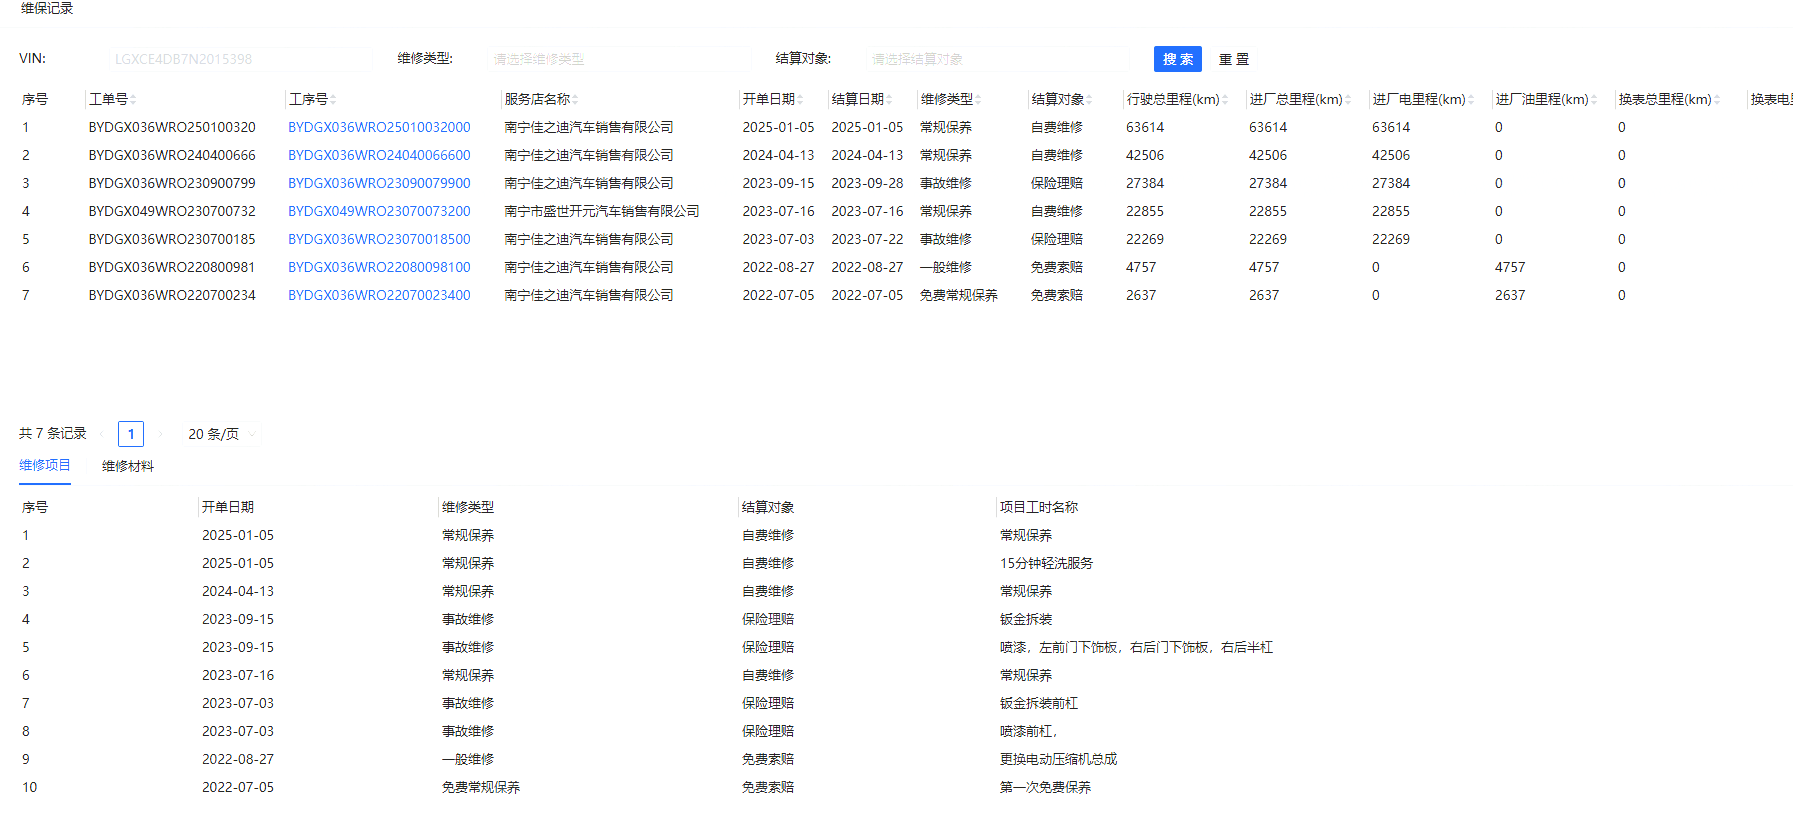Select work order BYDGX036WRO250100320 cell
Viewport: 1793px width, 836px height.
click(x=172, y=128)
